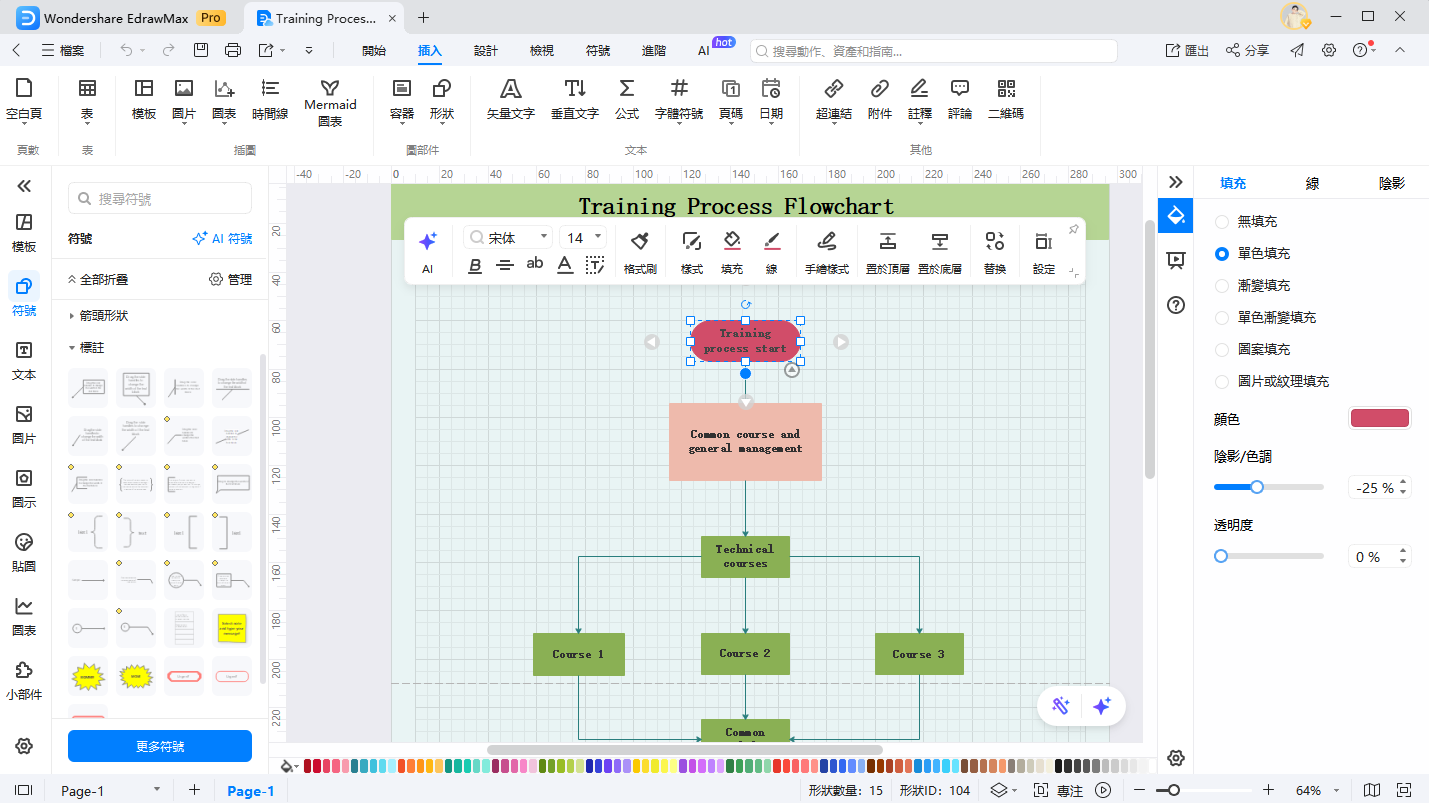Open the Line (線) tab in right panel
This screenshot has height=803, width=1429.
(1312, 183)
